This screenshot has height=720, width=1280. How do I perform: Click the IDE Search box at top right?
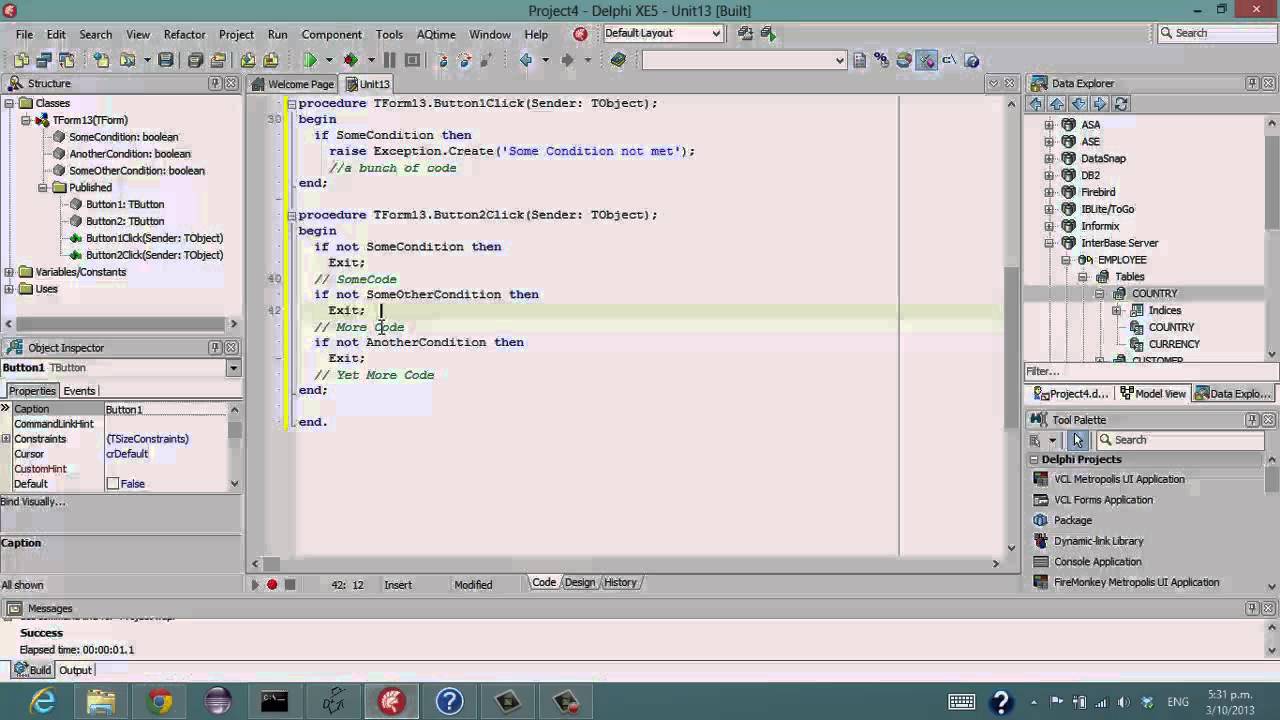tap(1215, 33)
